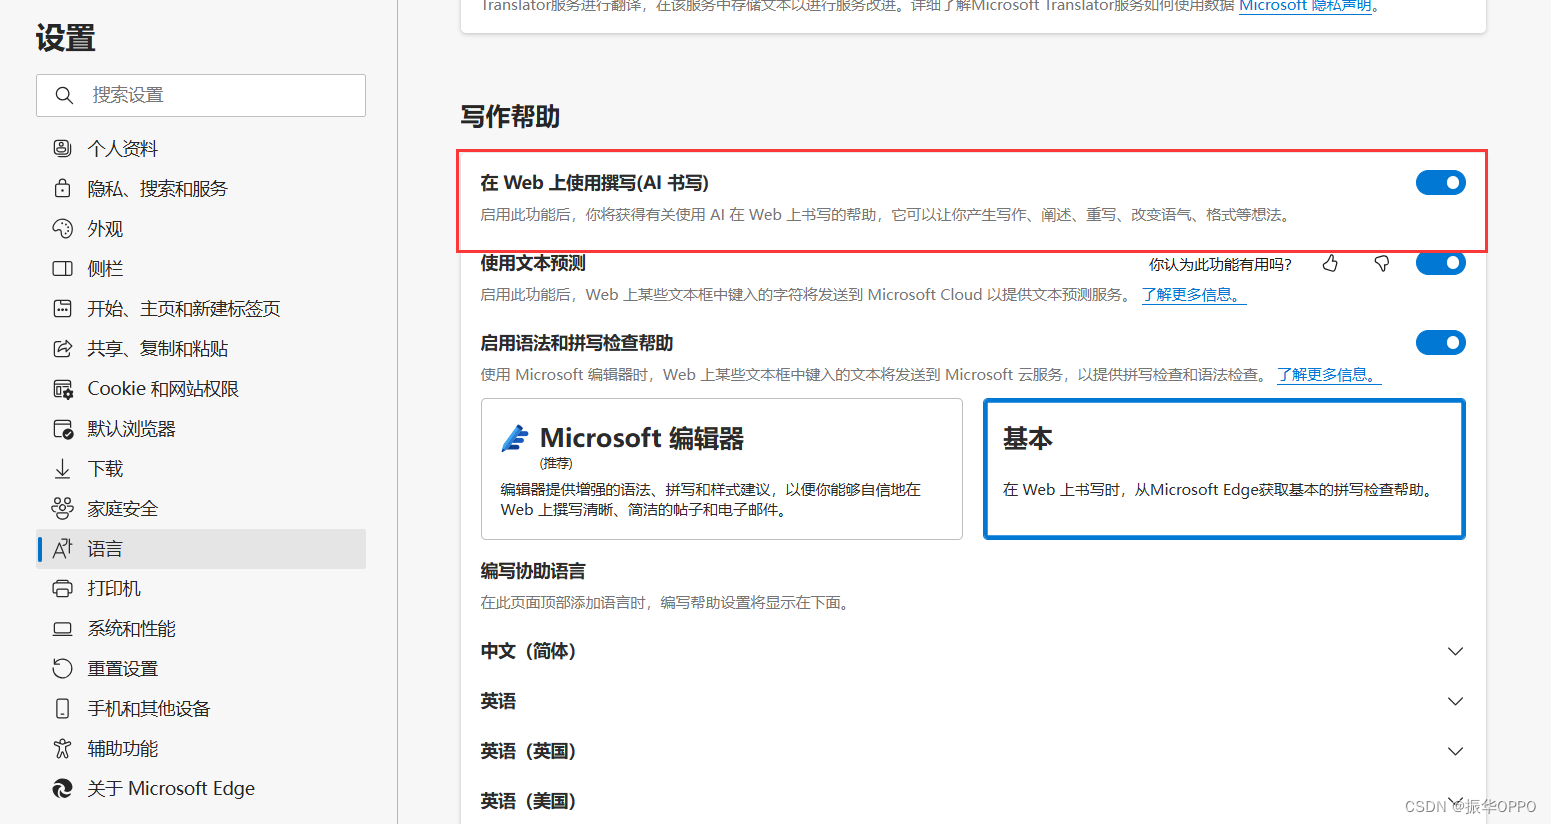Click the family icon beside 家庭安全
The height and width of the screenshot is (824, 1551).
click(62, 508)
